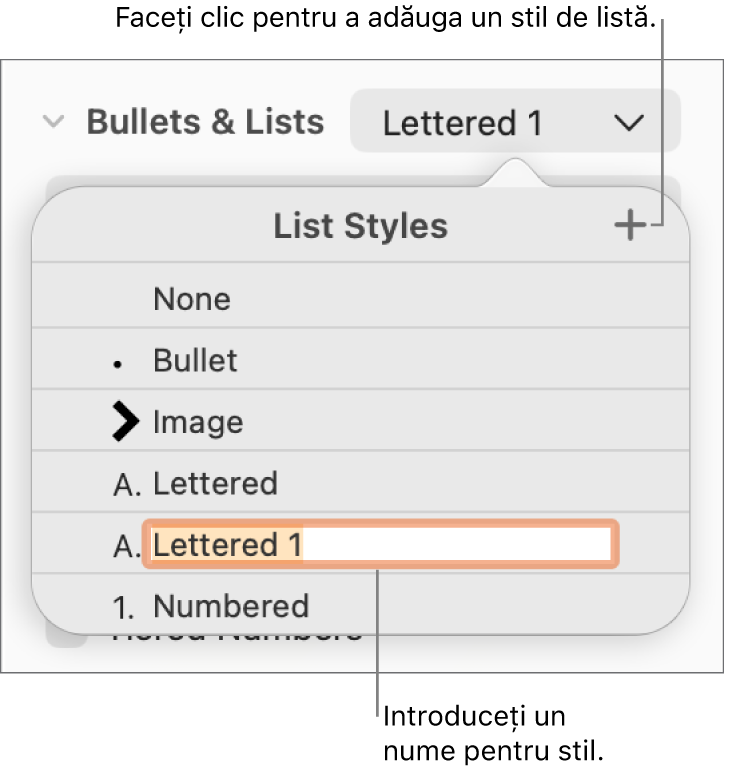Click the "A." marker beside the rename field
Screen dimensions: 732x769
126,547
